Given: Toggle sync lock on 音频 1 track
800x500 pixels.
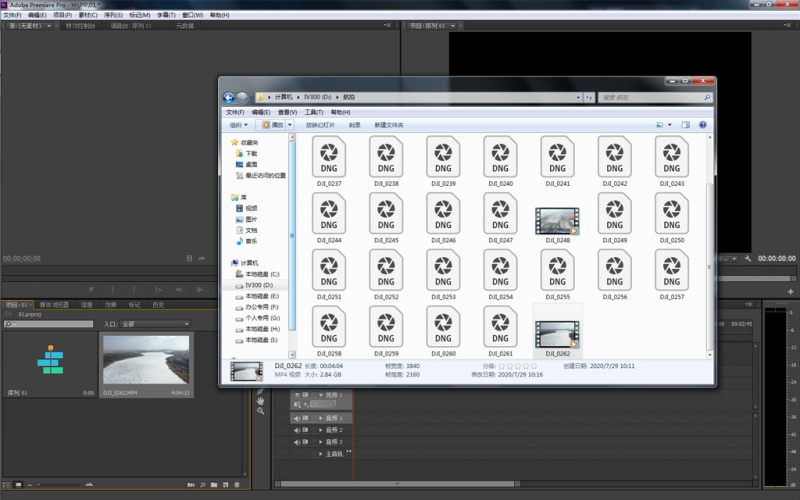Looking at the screenshot, I should click(305, 418).
